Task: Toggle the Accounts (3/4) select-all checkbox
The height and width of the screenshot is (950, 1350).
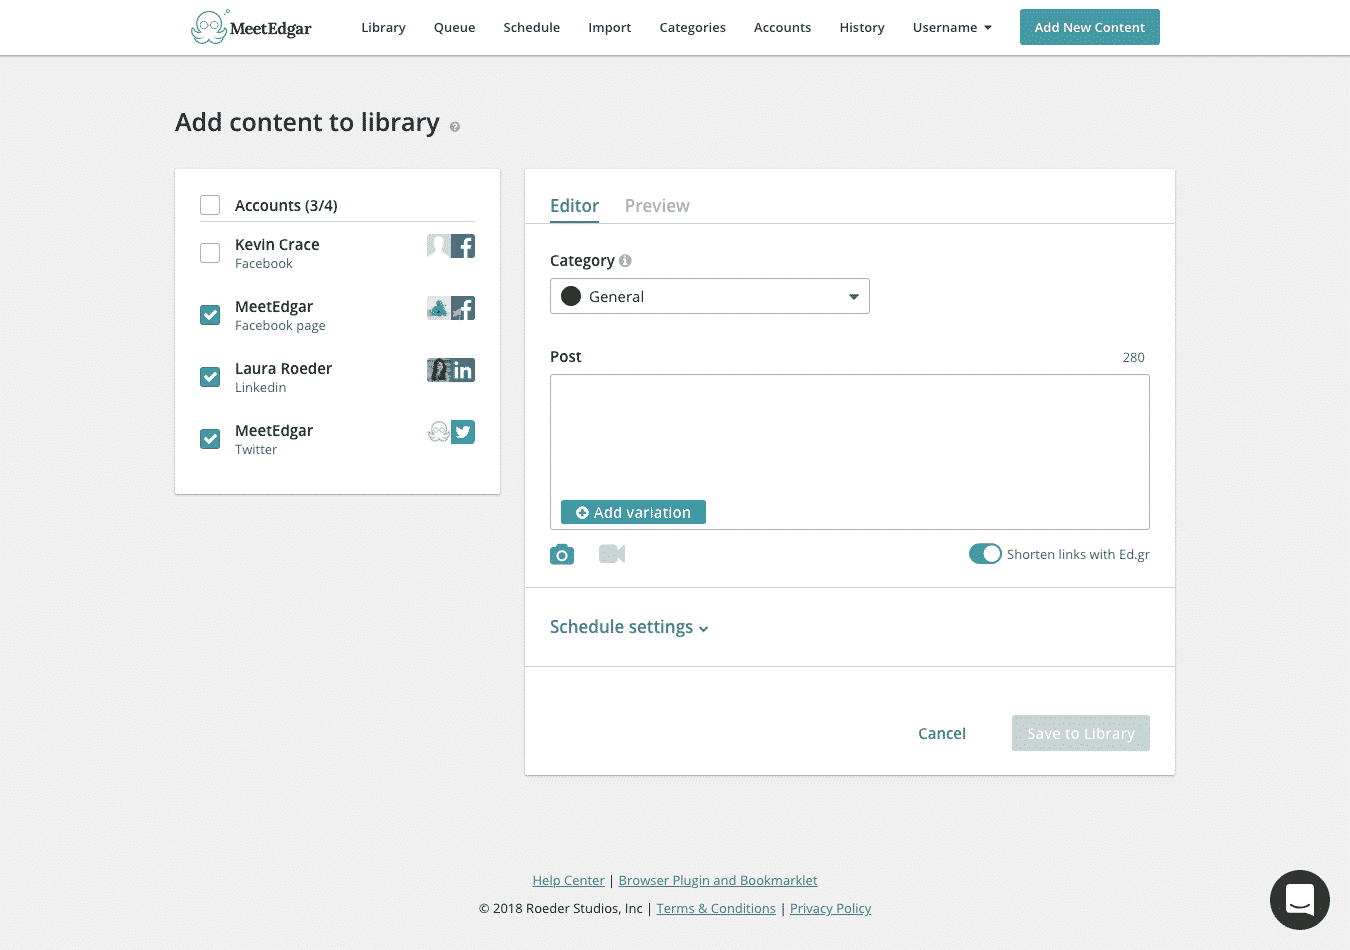Action: point(210,205)
